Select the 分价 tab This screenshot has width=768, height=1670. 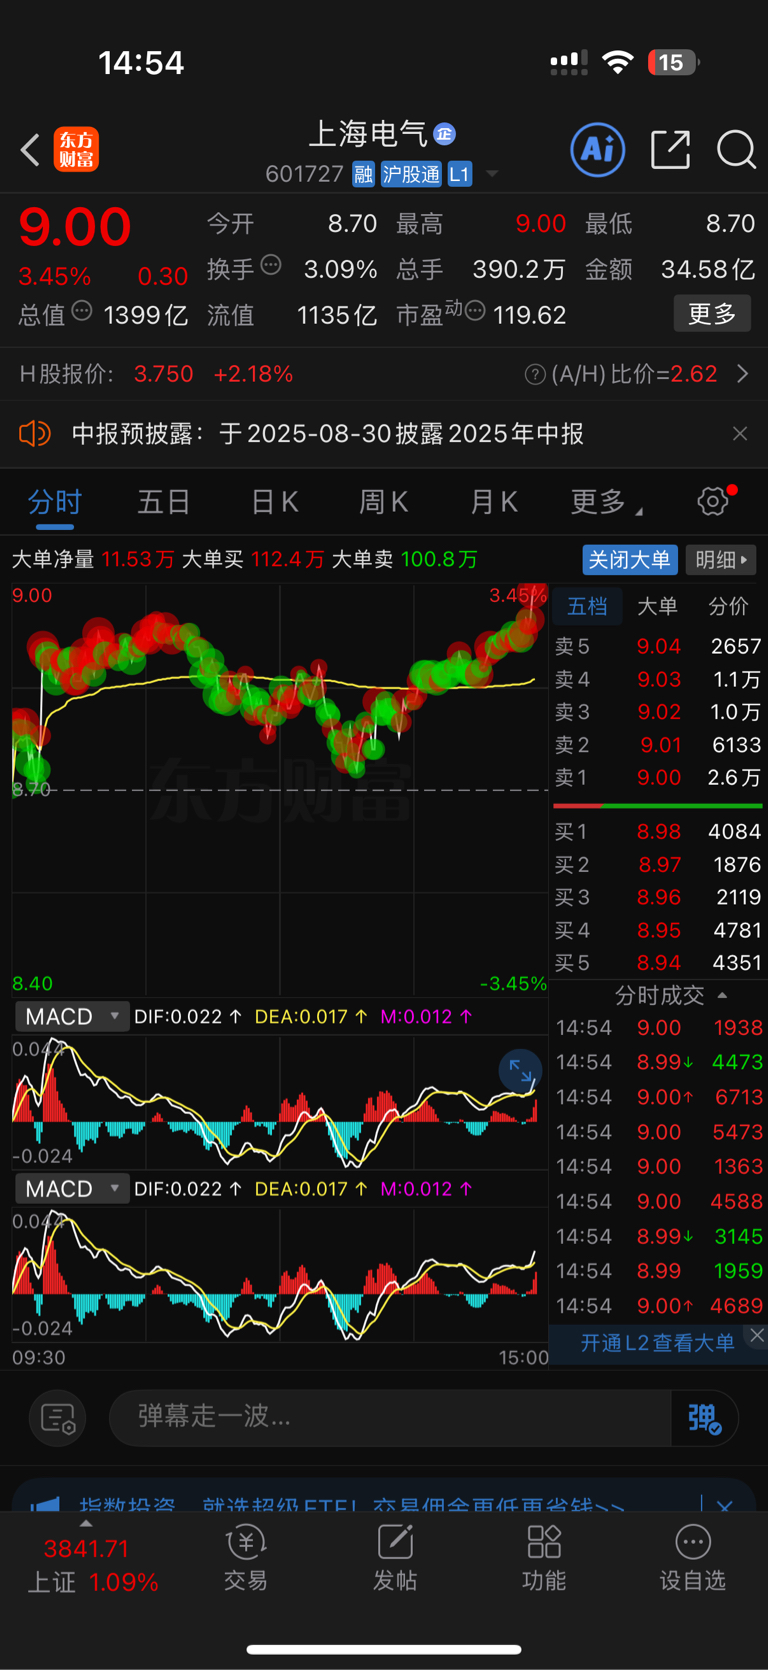pyautogui.click(x=728, y=606)
